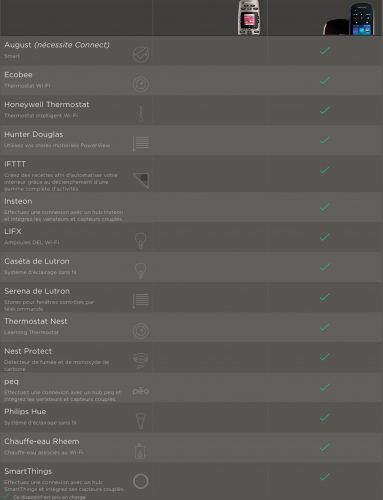Image resolution: width=383 pixels, height=500 pixels.
Task: Select the Insteon row title
Action: click(x=18, y=201)
